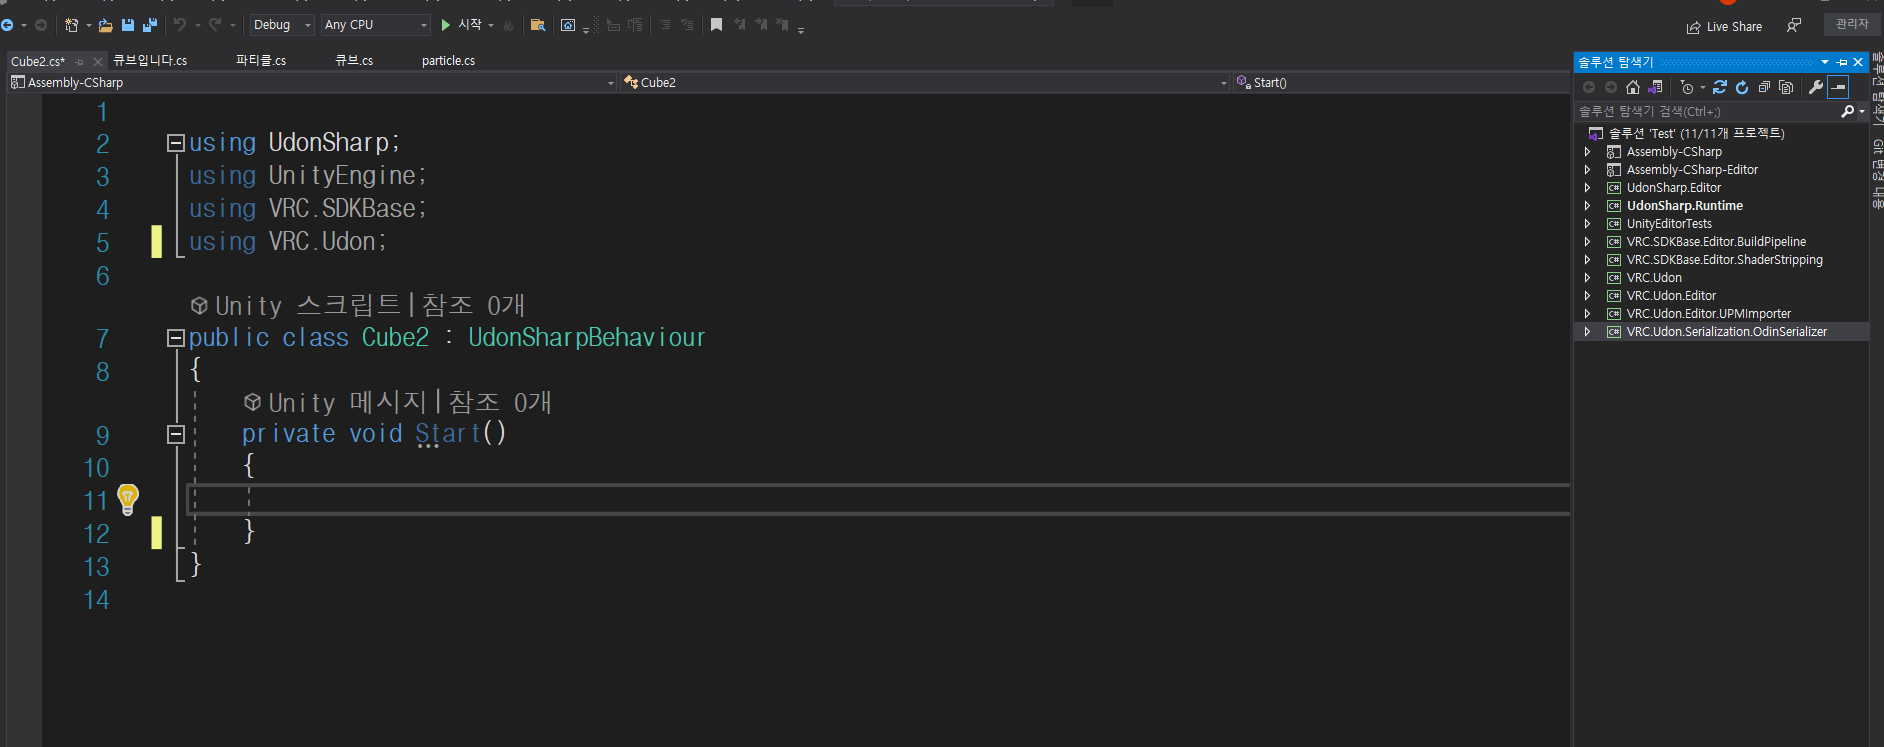
Task: Select the VRC.Udon.Editor project
Action: [1671, 296]
